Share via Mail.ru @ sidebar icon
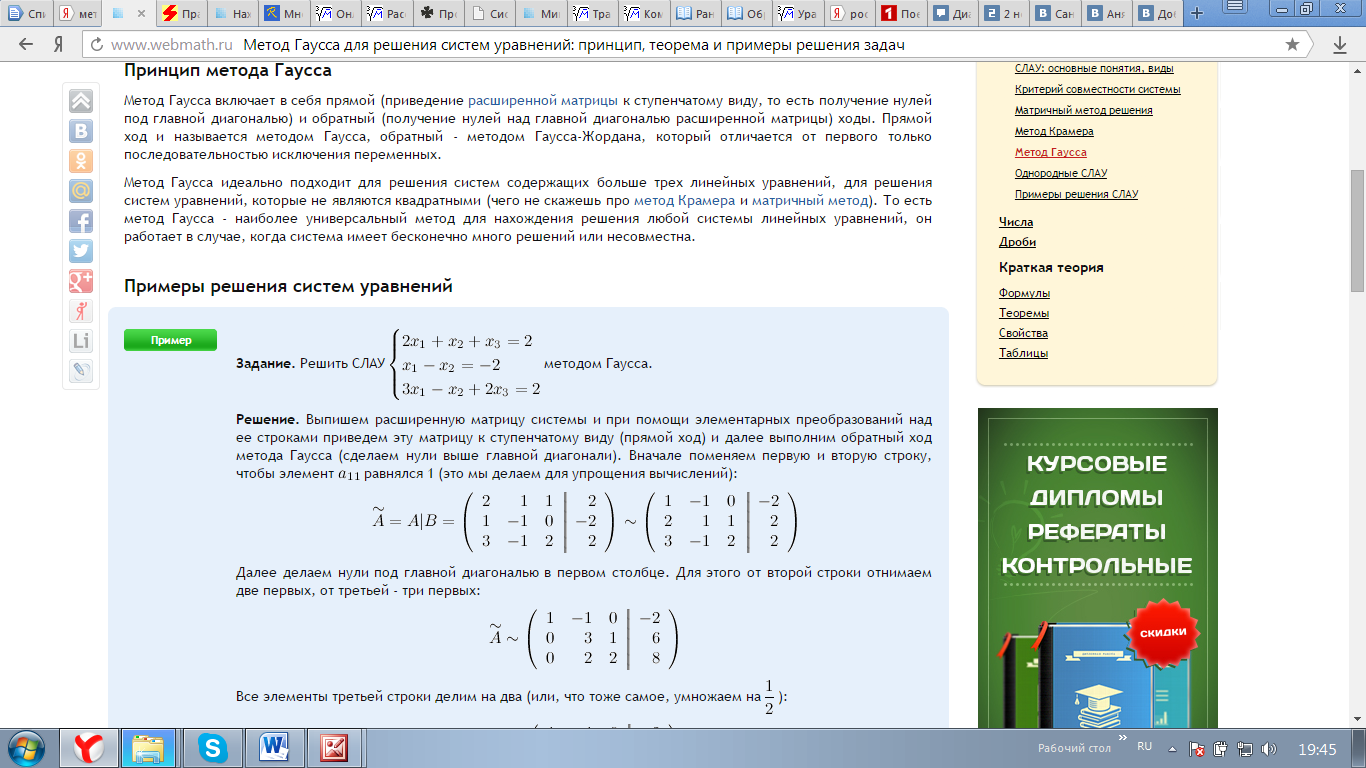 tap(81, 191)
